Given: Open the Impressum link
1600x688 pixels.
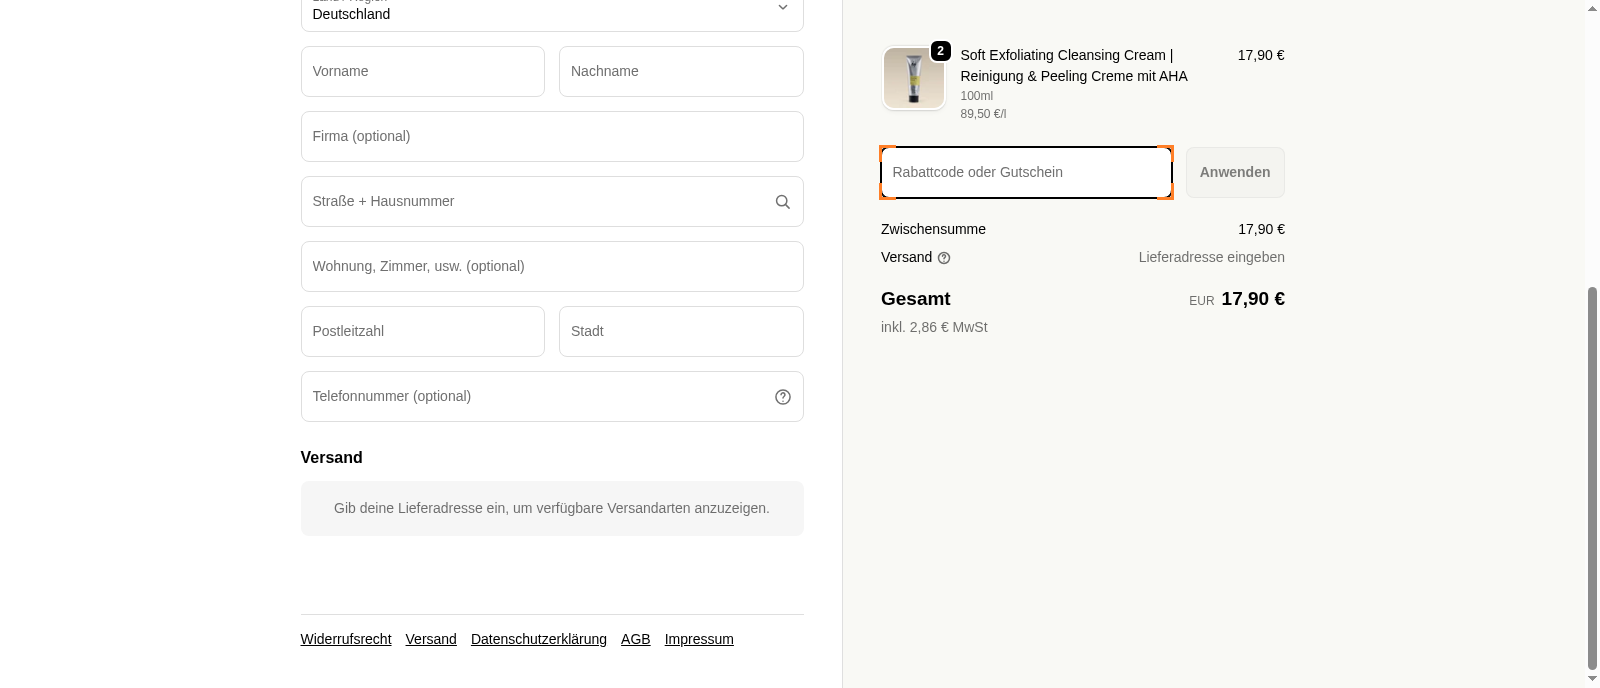Looking at the screenshot, I should 699,639.
